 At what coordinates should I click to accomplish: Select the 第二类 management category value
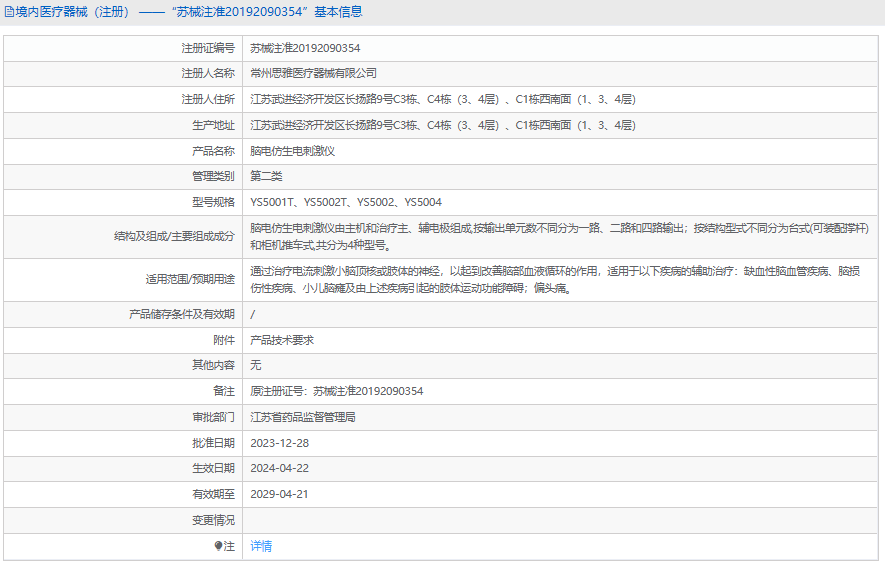(266, 177)
